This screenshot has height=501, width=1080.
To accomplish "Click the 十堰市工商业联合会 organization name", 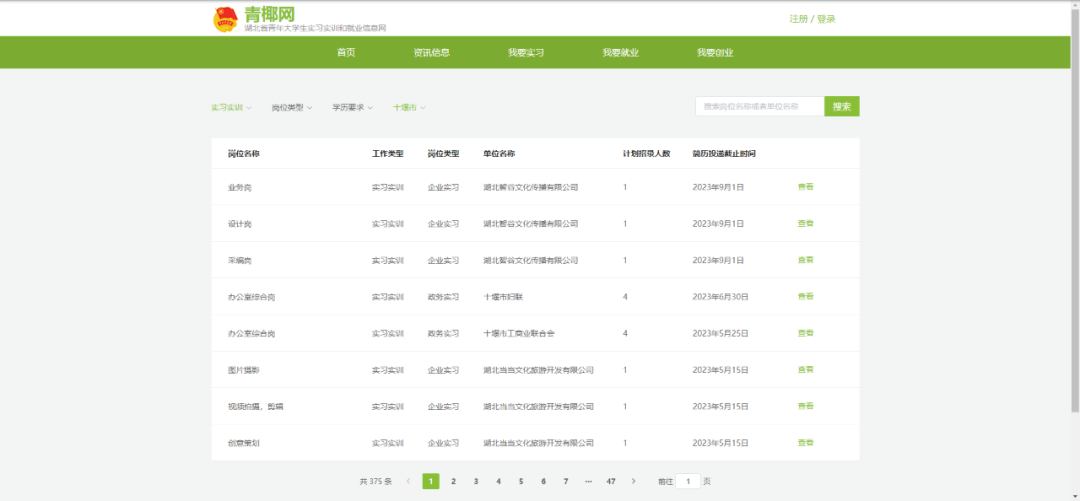I will (519, 333).
